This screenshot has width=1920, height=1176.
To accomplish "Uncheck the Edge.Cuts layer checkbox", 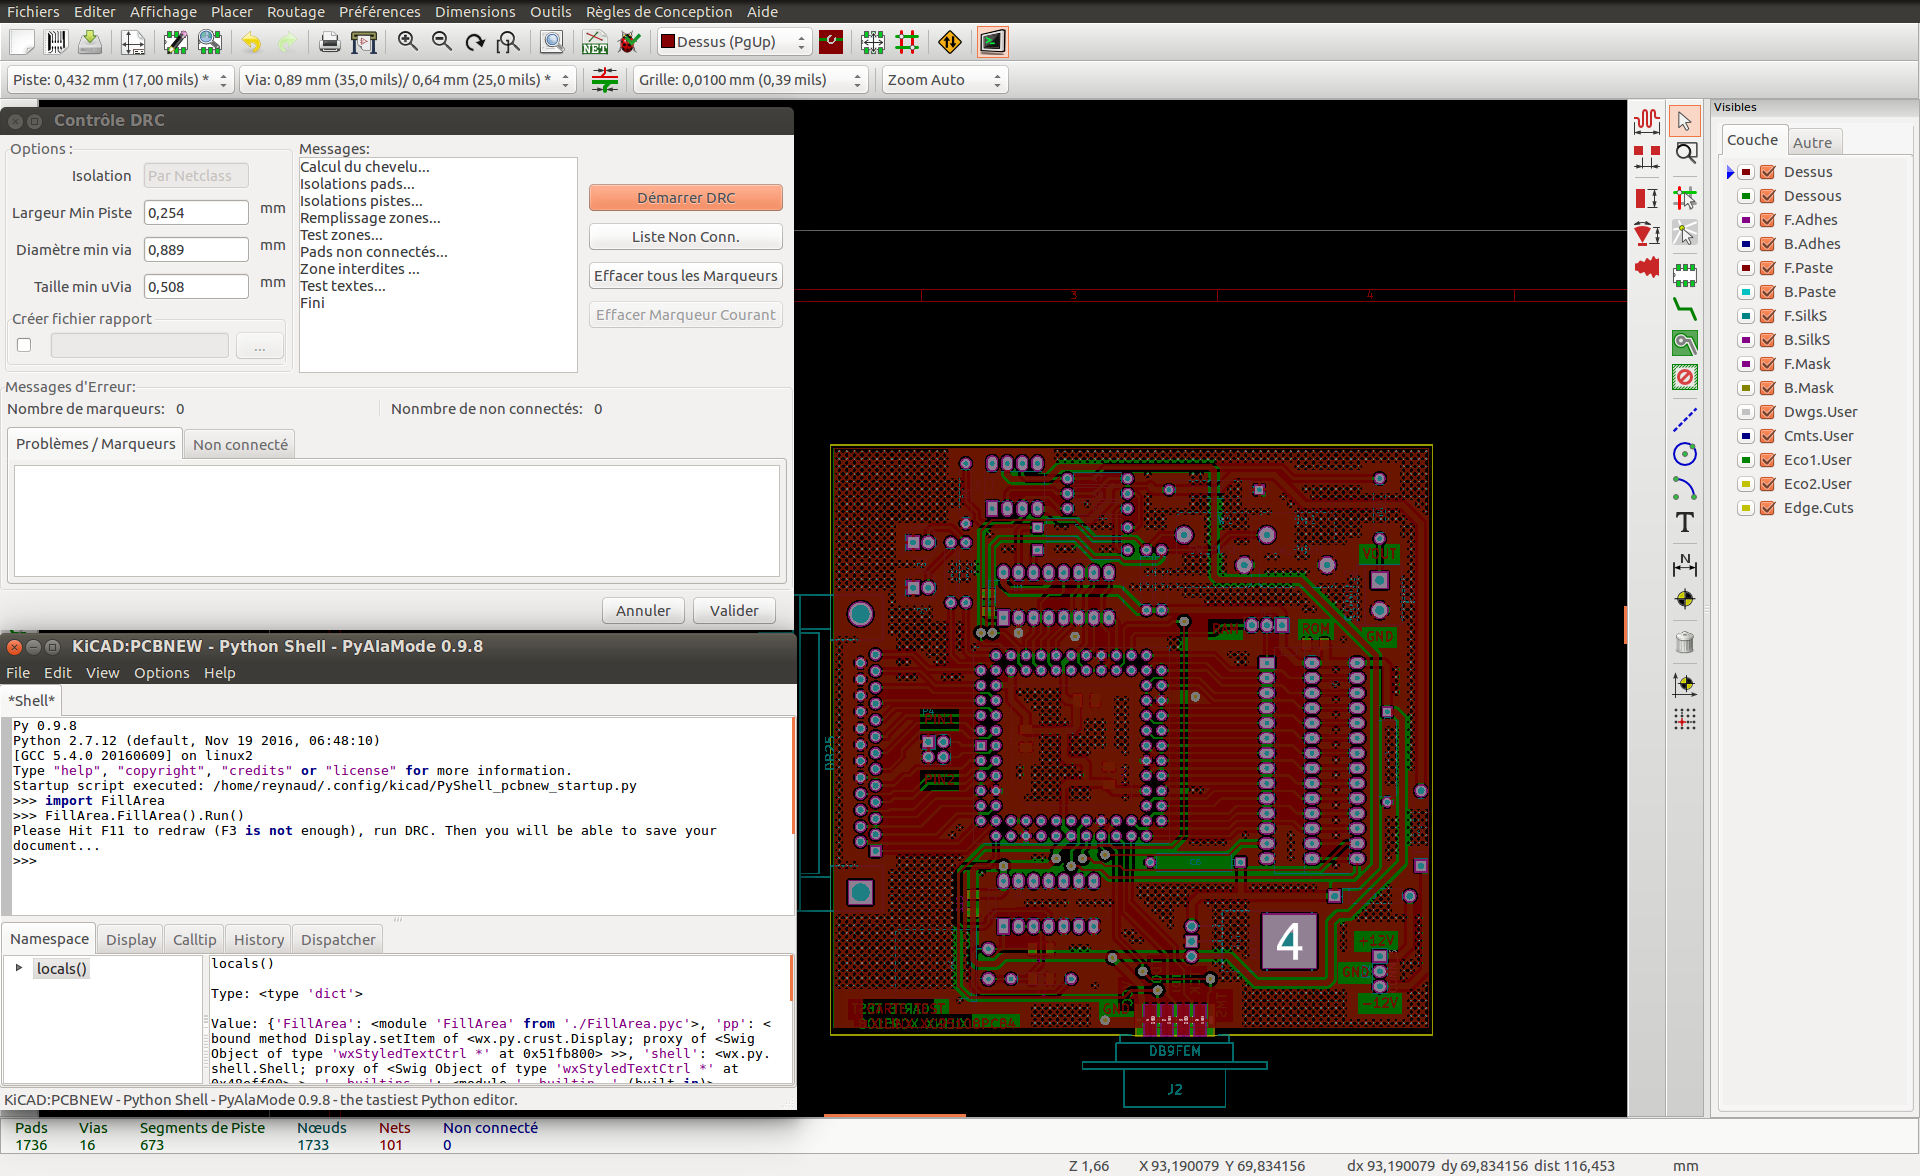I will 1767,508.
